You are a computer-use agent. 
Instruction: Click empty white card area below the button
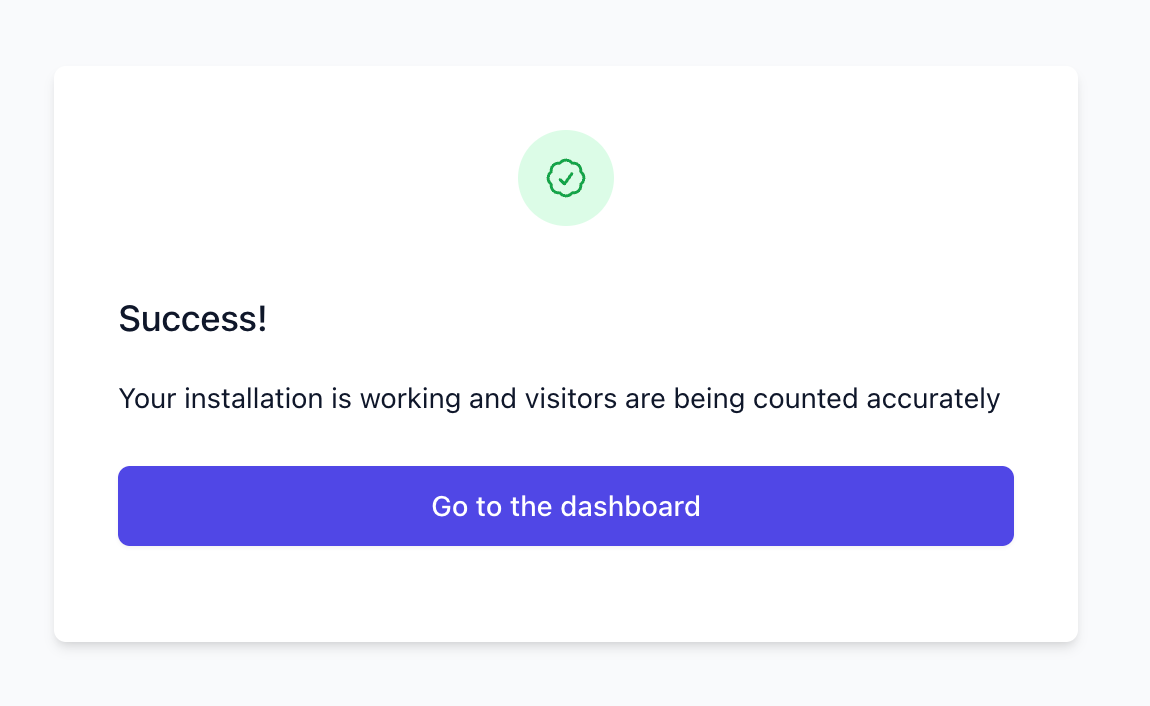565,592
